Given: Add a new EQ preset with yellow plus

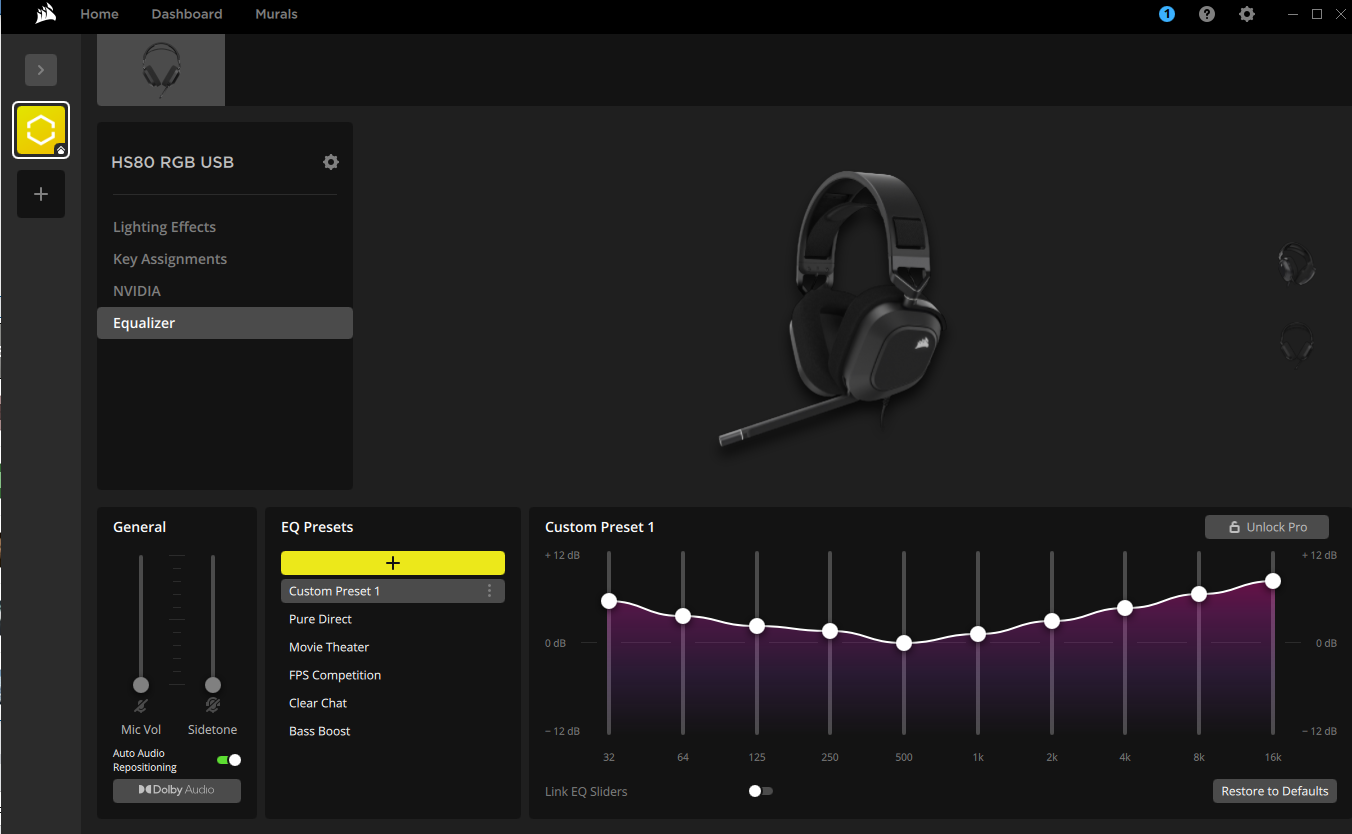Looking at the screenshot, I should [393, 563].
